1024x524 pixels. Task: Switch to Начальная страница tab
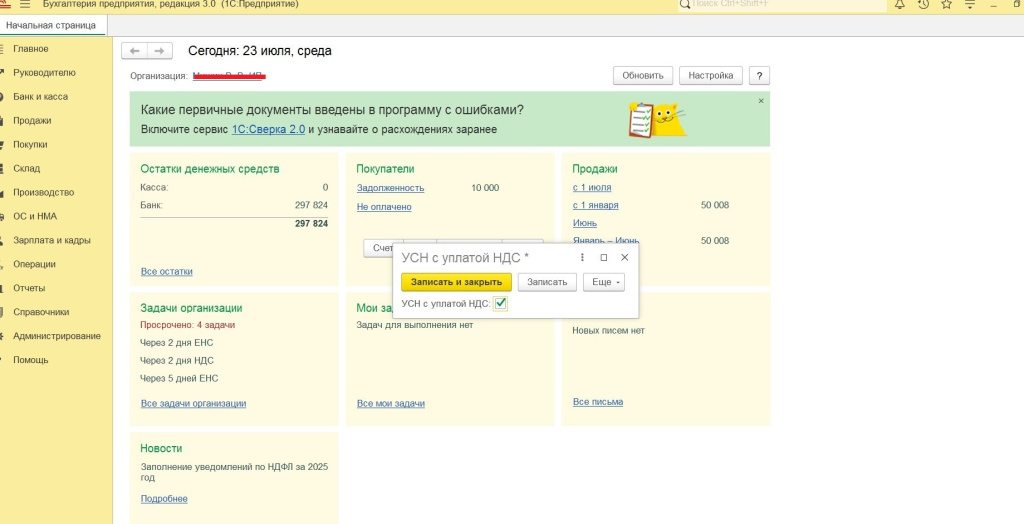(51, 25)
